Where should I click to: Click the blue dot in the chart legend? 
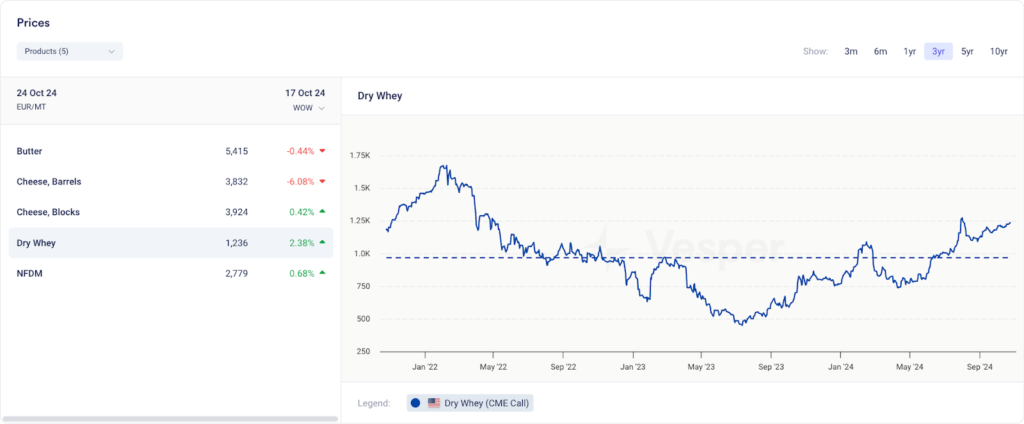pyautogui.click(x=416, y=403)
